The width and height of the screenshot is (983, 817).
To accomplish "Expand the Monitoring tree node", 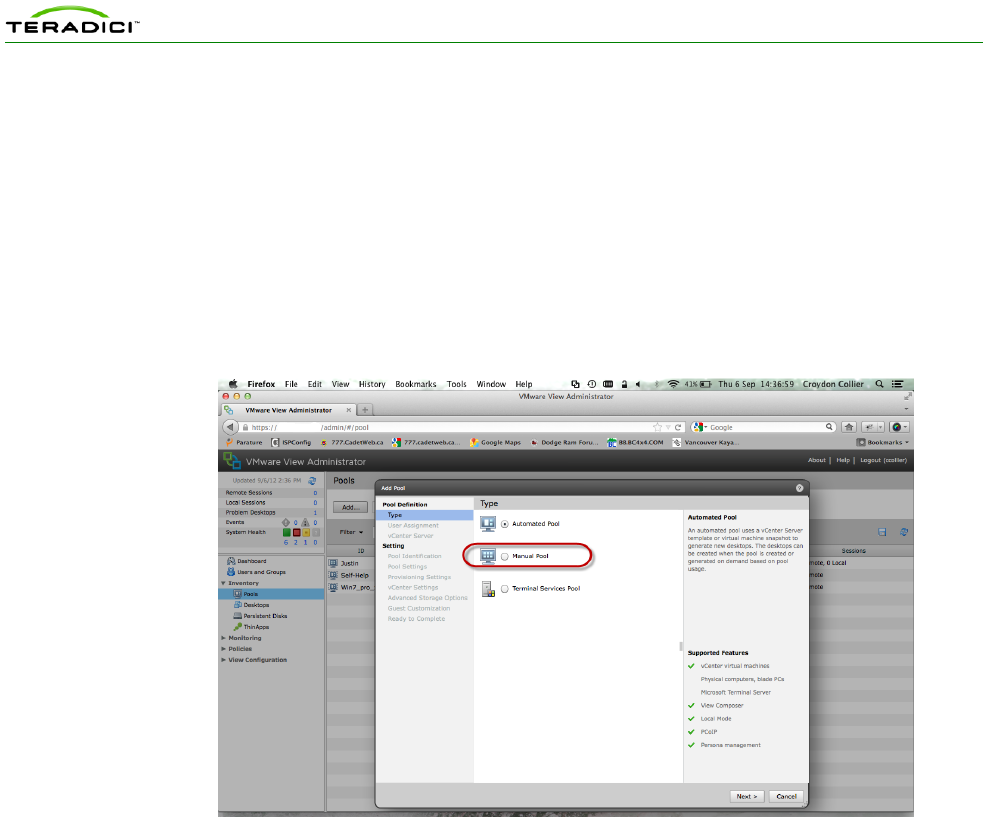I will point(223,638).
